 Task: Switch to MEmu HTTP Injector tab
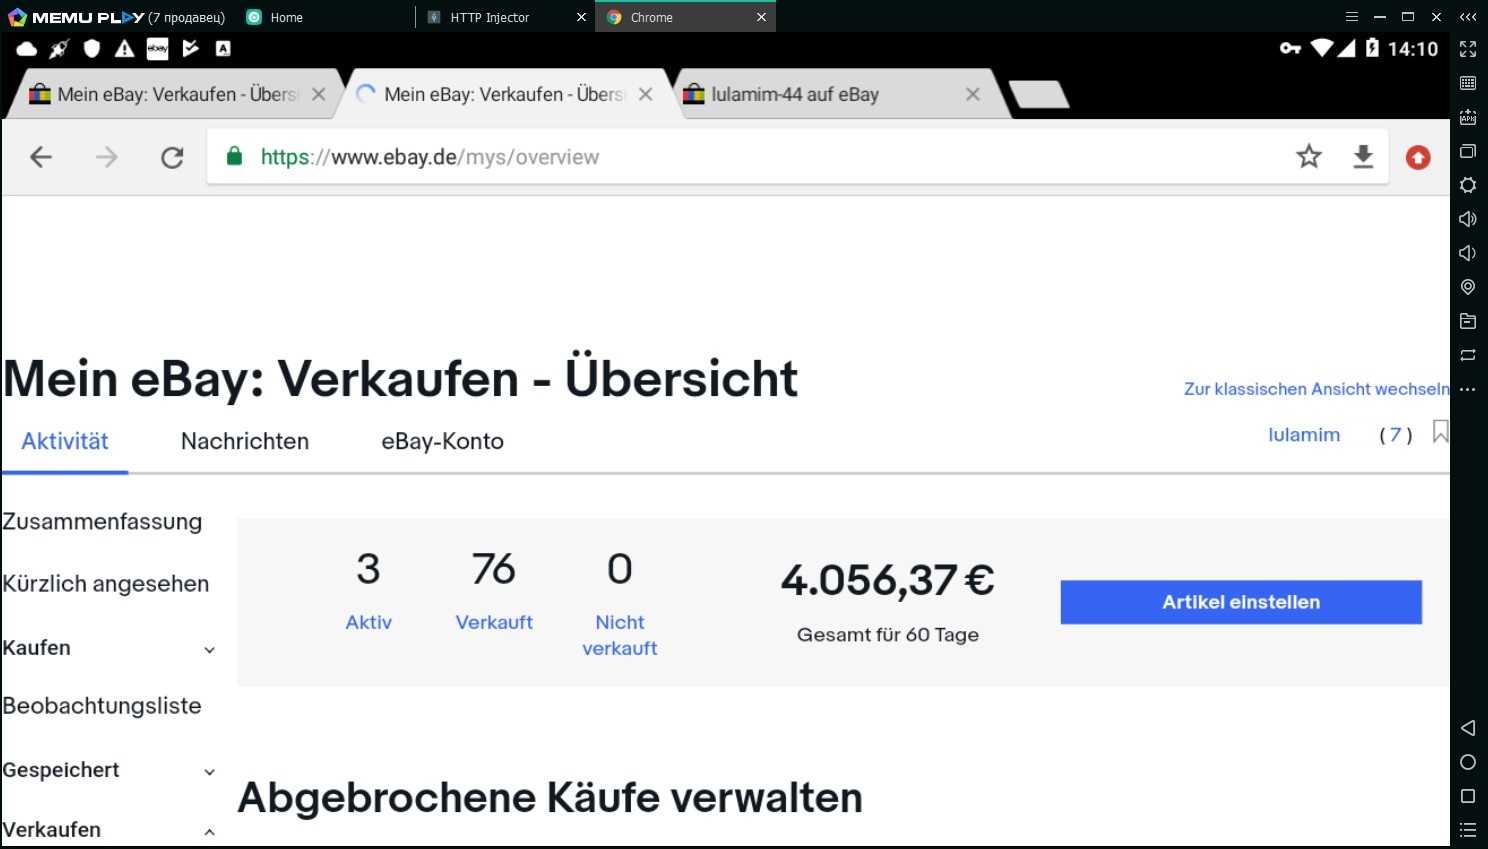(490, 17)
